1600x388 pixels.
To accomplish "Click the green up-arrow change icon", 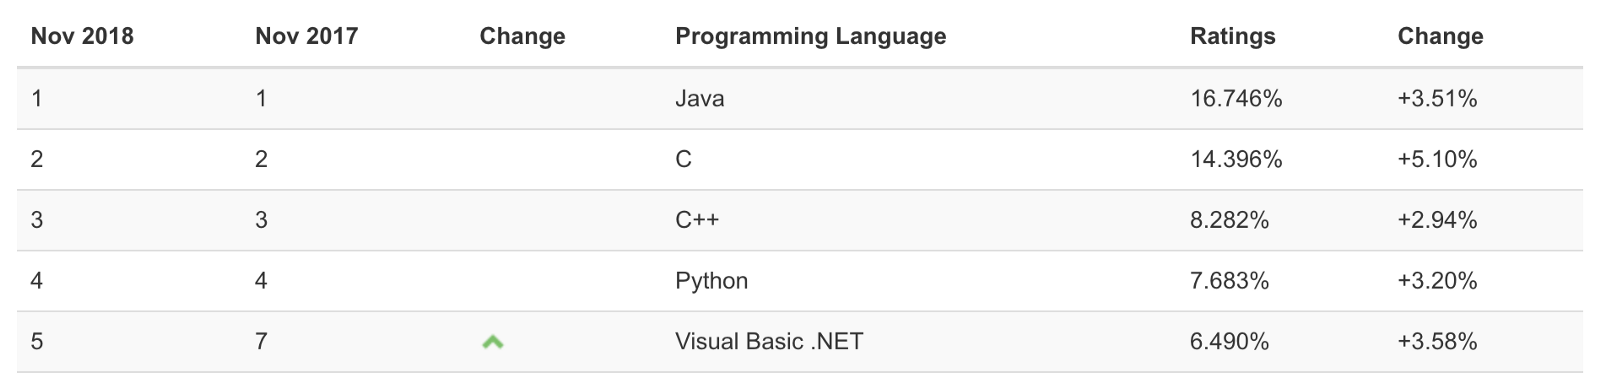I will pyautogui.click(x=492, y=342).
